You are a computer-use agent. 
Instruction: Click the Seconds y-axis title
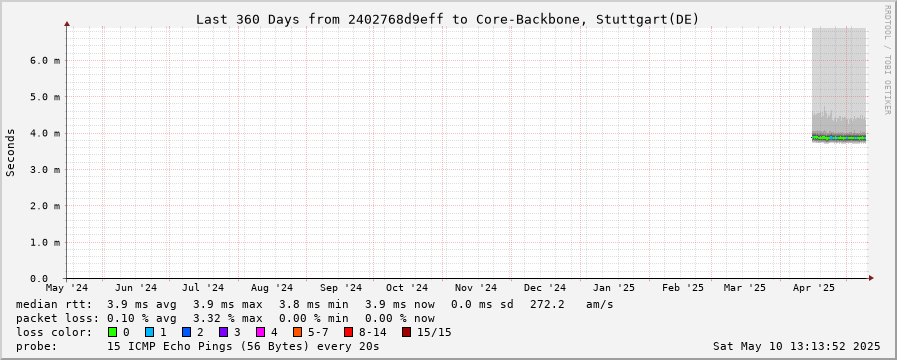(10, 152)
